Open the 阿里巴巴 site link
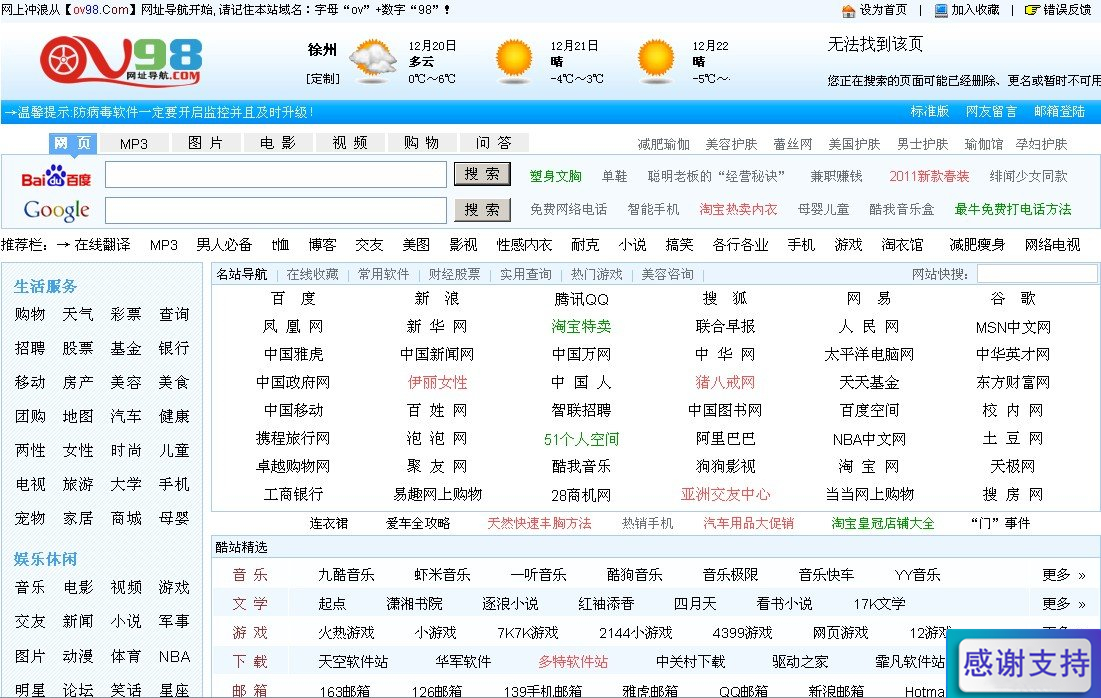Screen dimensions: 1101x698 [725, 439]
